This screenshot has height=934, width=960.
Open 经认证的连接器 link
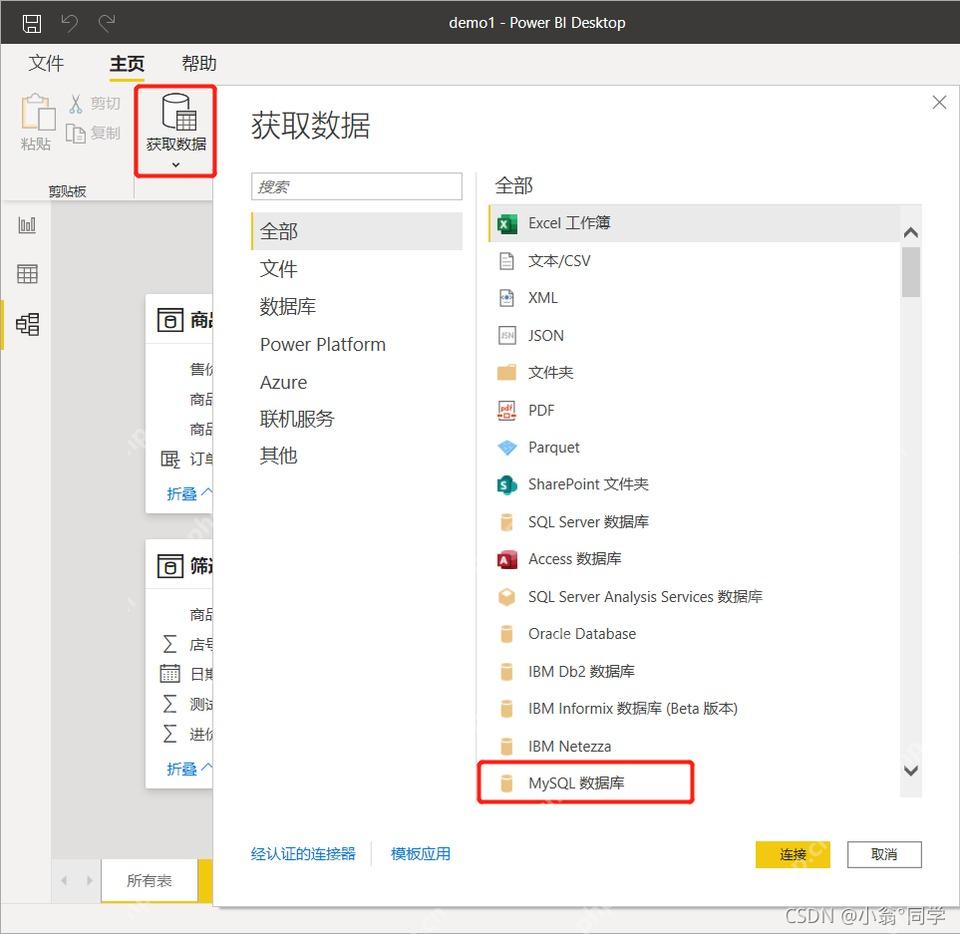click(303, 854)
